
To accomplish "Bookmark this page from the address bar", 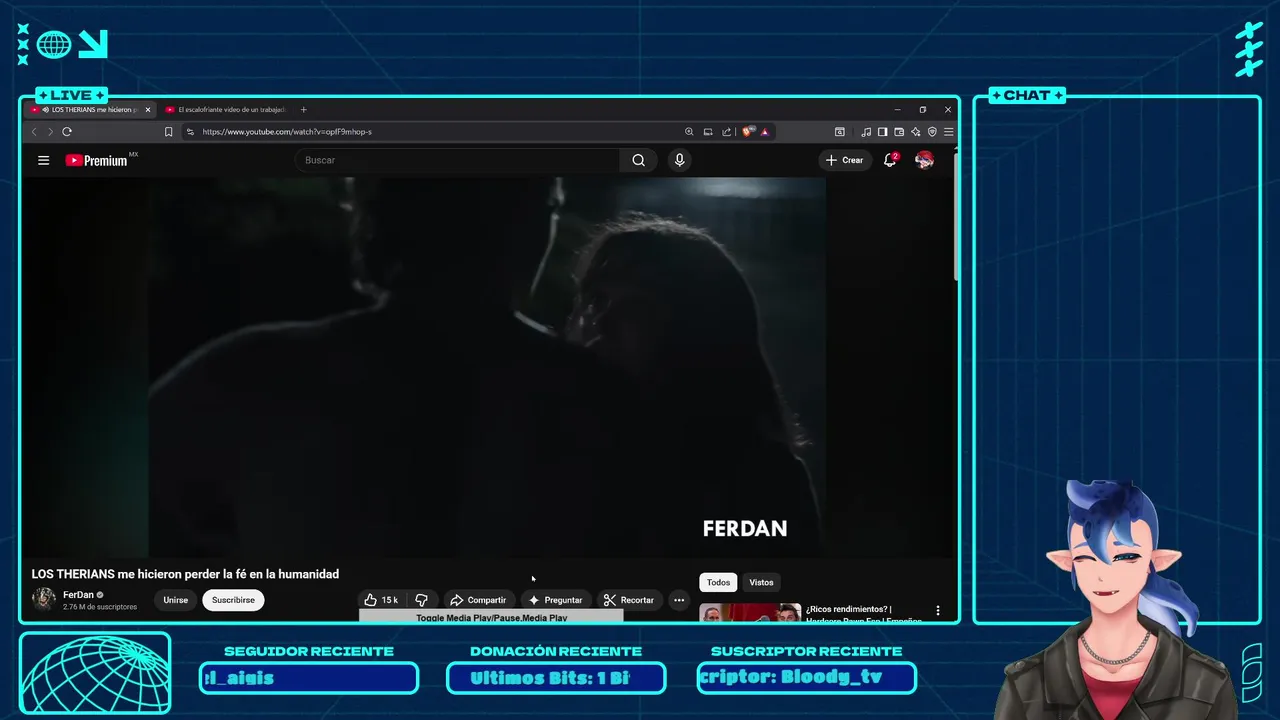I will (x=168, y=132).
